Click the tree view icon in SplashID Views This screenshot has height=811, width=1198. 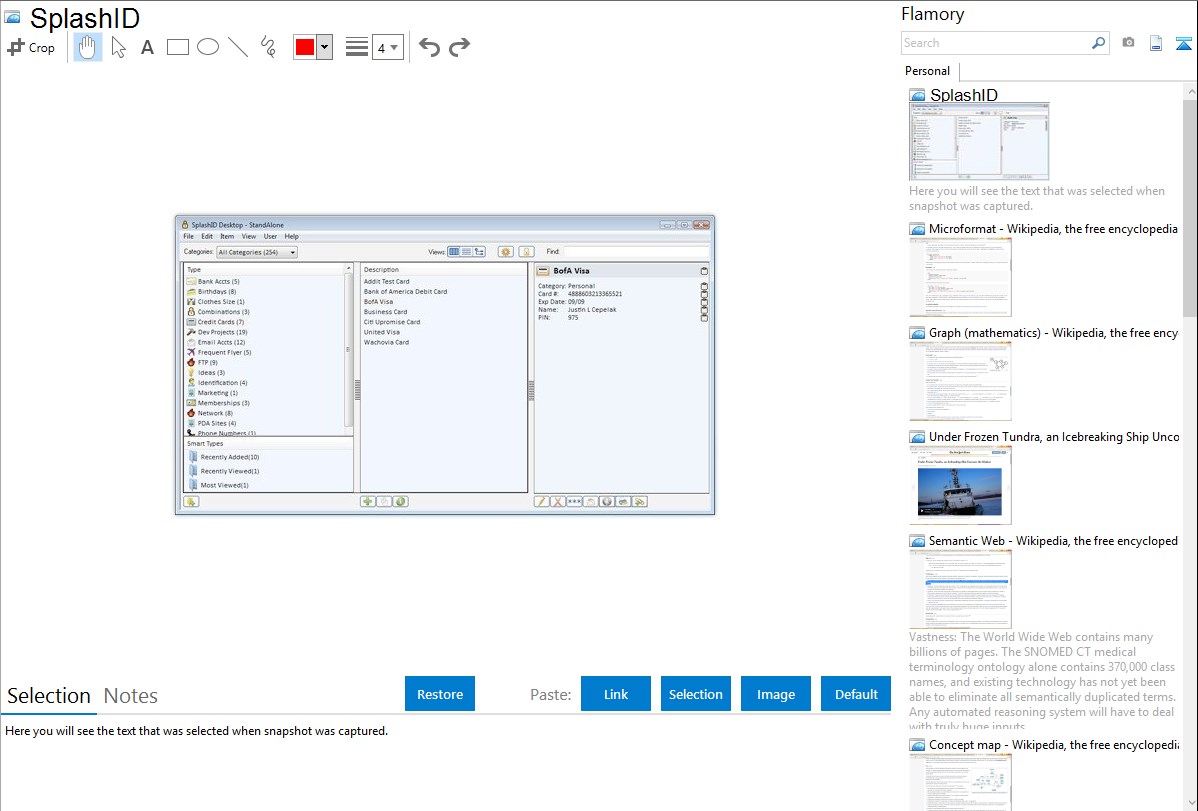point(479,251)
